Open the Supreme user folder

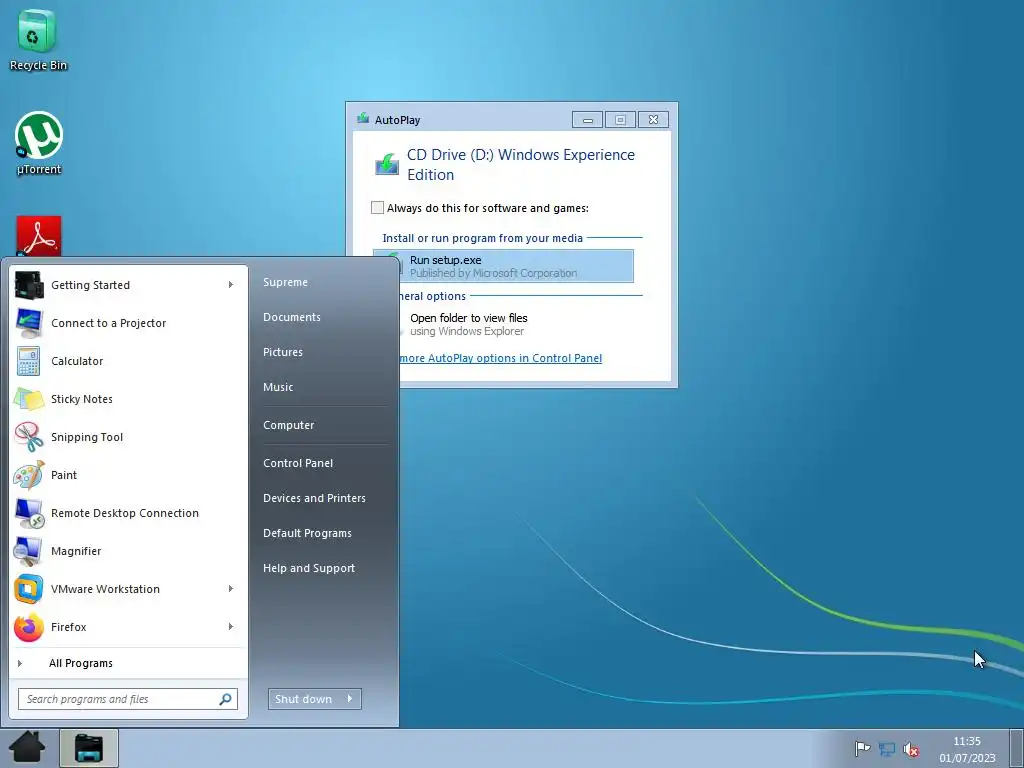pyautogui.click(x=285, y=282)
